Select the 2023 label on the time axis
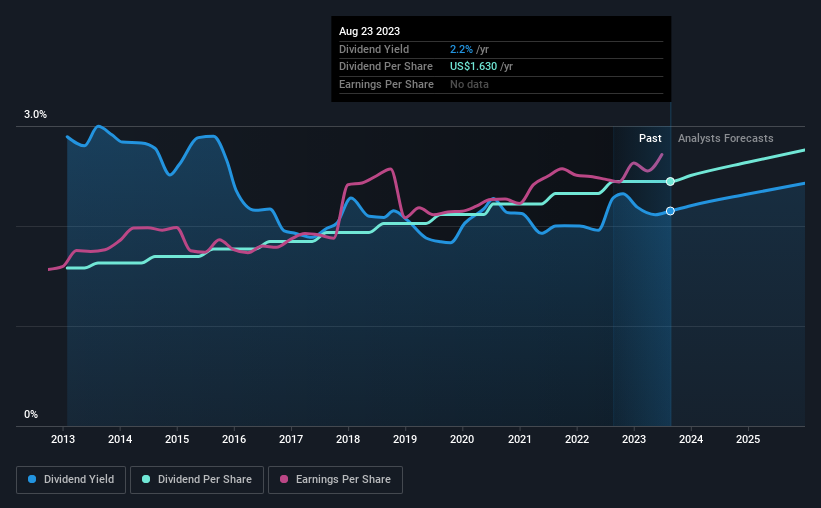 (634, 439)
